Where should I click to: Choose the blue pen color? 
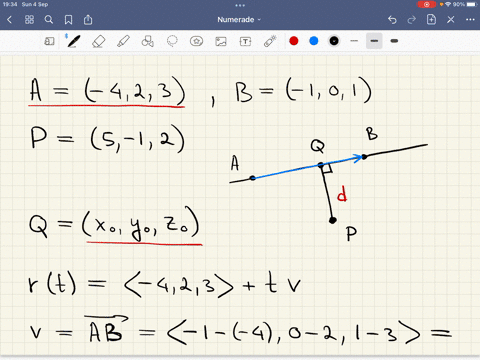pyautogui.click(x=314, y=41)
